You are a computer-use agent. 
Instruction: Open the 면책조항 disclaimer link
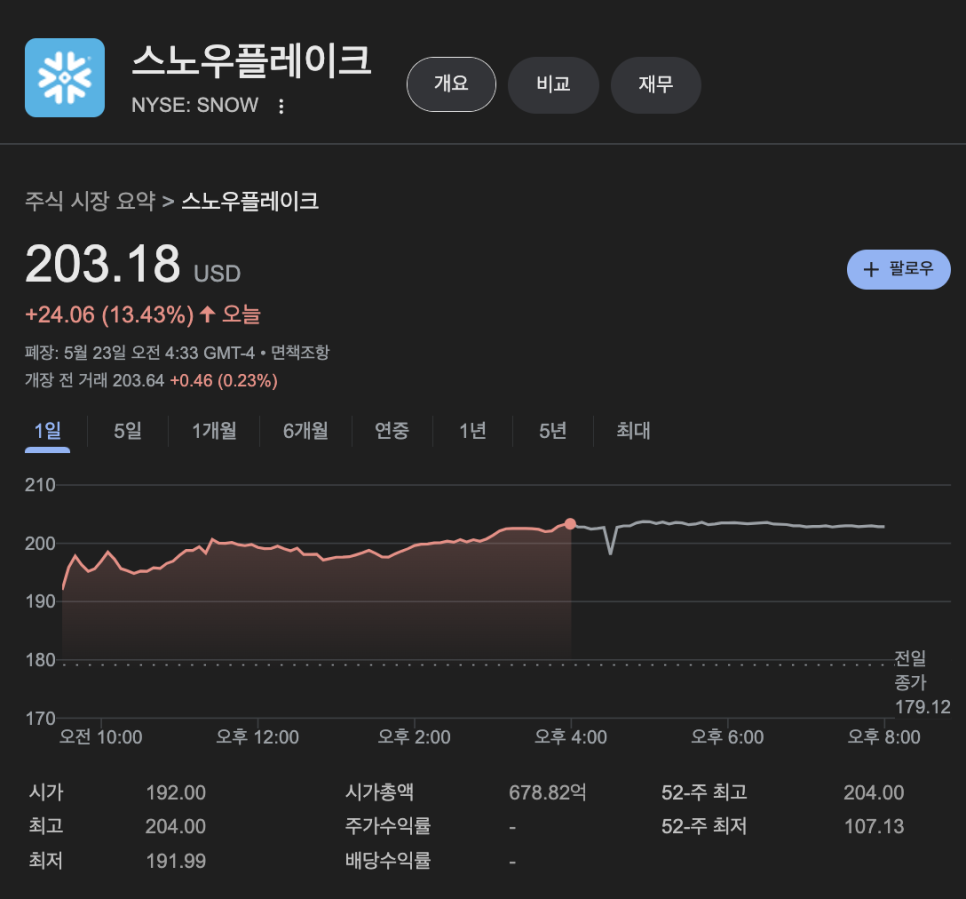[x=300, y=352]
